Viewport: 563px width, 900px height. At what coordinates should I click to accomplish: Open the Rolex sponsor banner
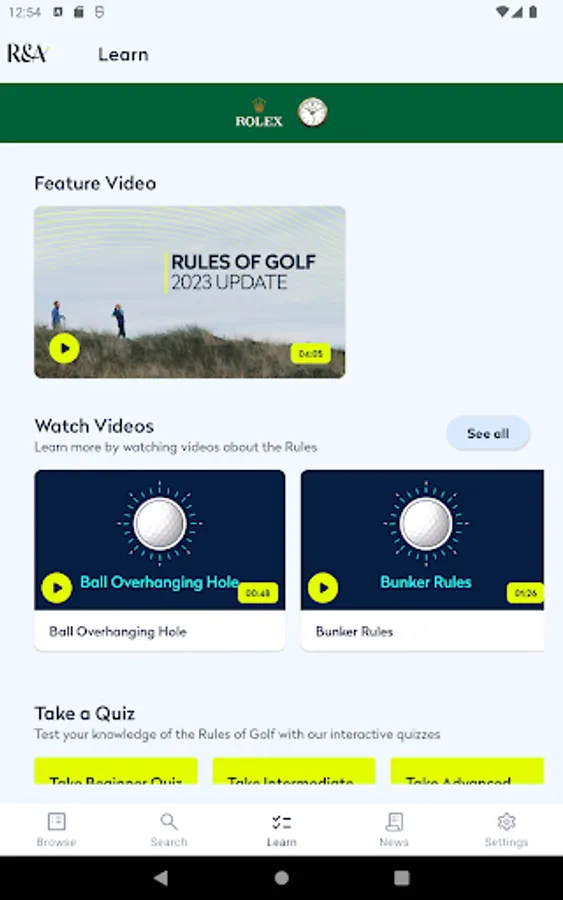[281, 112]
